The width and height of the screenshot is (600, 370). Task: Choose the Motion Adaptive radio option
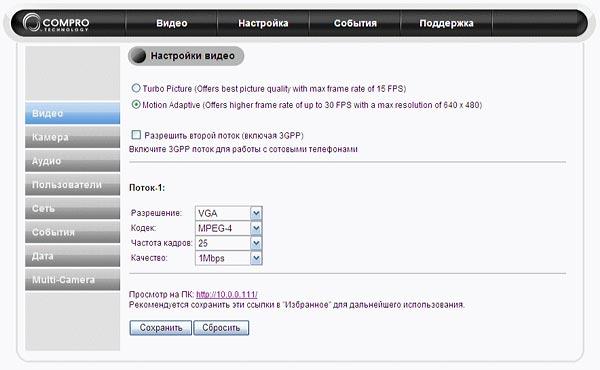(136, 104)
